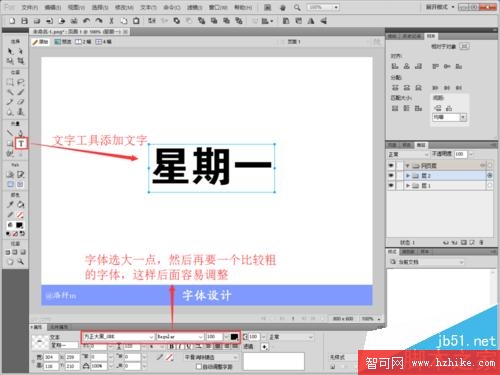Image resolution: width=500 pixels, height=375 pixels.
Task: Click the 4-up view button
Action: 104,42
